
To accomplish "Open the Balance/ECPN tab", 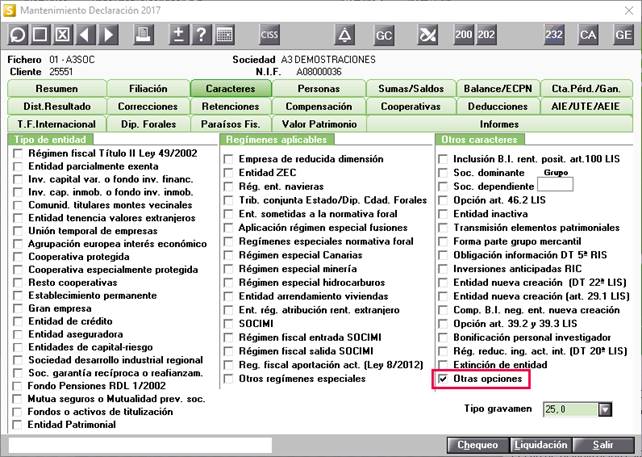I will pyautogui.click(x=498, y=88).
